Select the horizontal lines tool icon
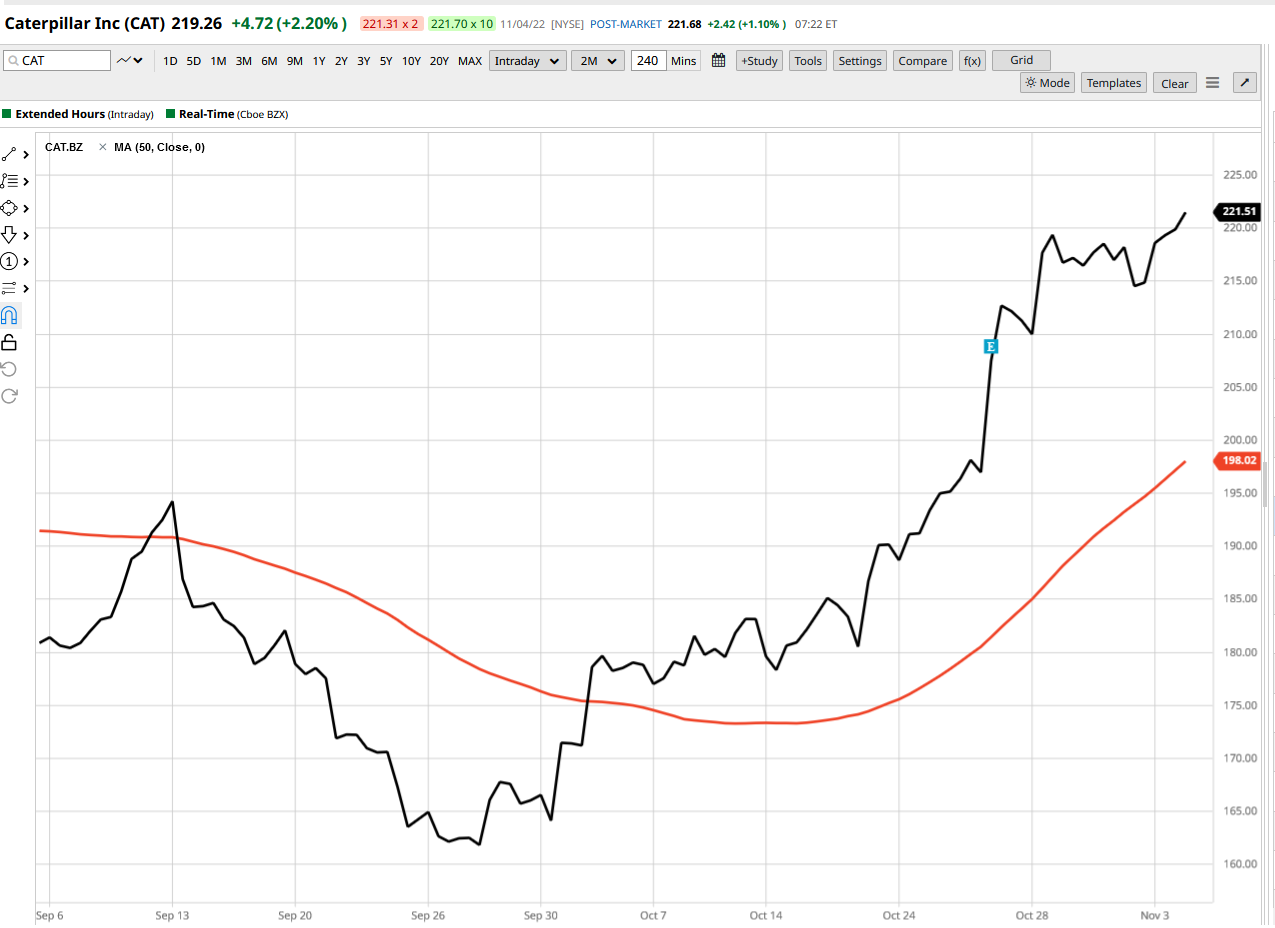This screenshot has width=1275, height=928. point(10,288)
